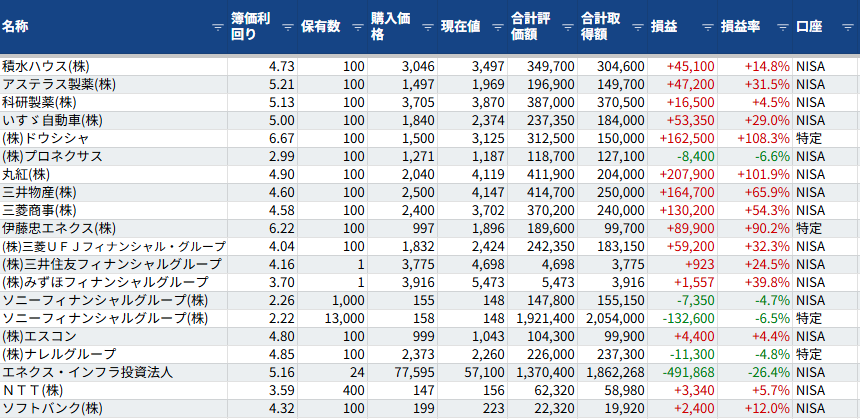This screenshot has width=860, height=419.
Task: Click the -491,868 loss value cell
Action: pos(682,372)
